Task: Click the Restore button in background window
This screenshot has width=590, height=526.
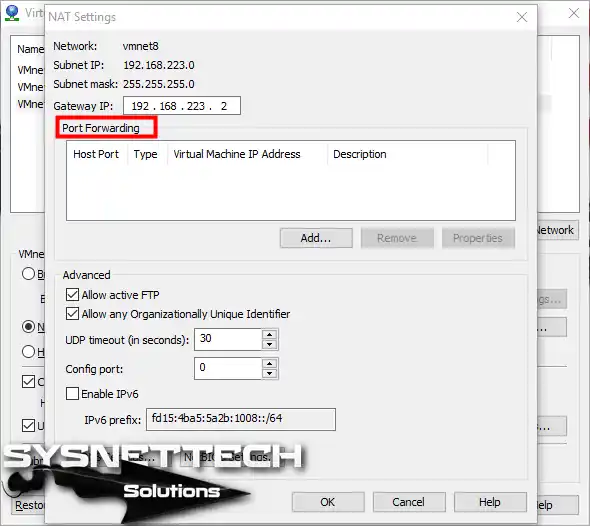Action: pyautogui.click(x=28, y=505)
